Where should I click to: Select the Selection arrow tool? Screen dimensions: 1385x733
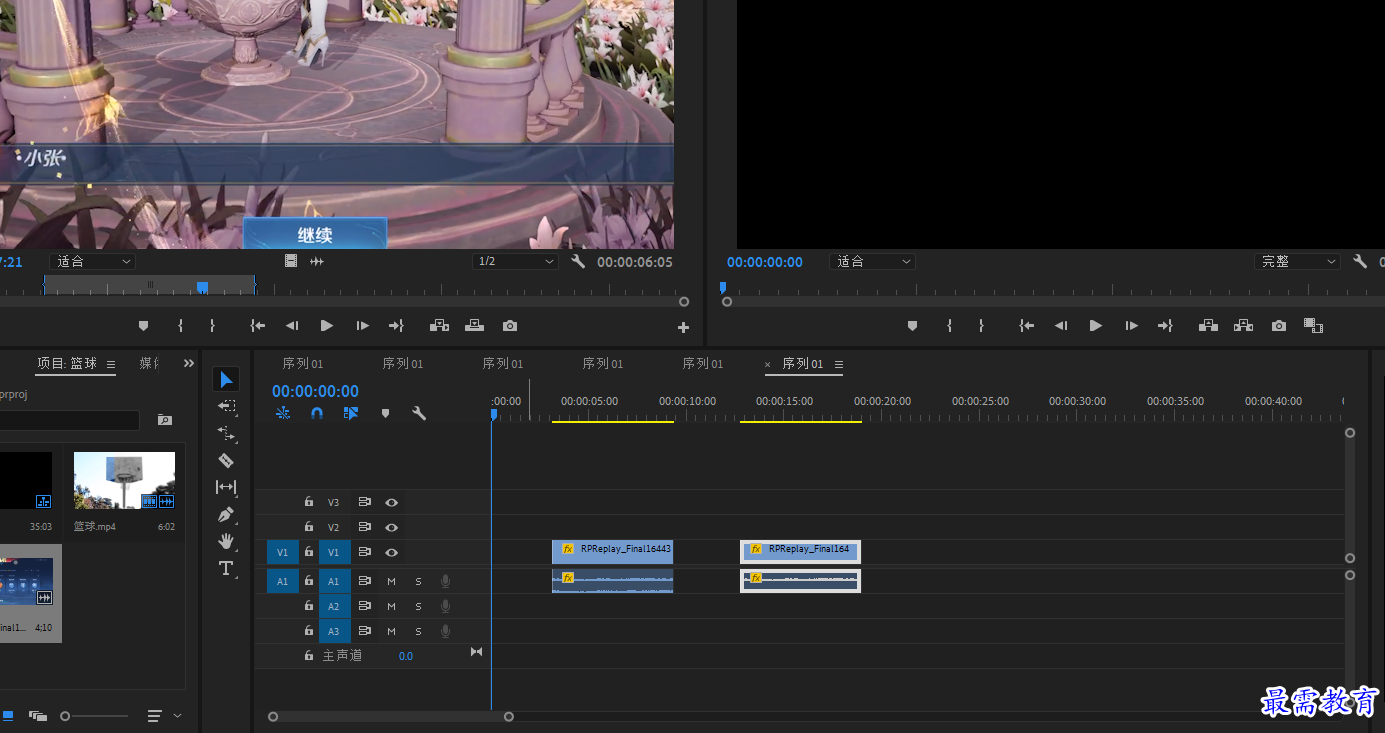tap(226, 380)
